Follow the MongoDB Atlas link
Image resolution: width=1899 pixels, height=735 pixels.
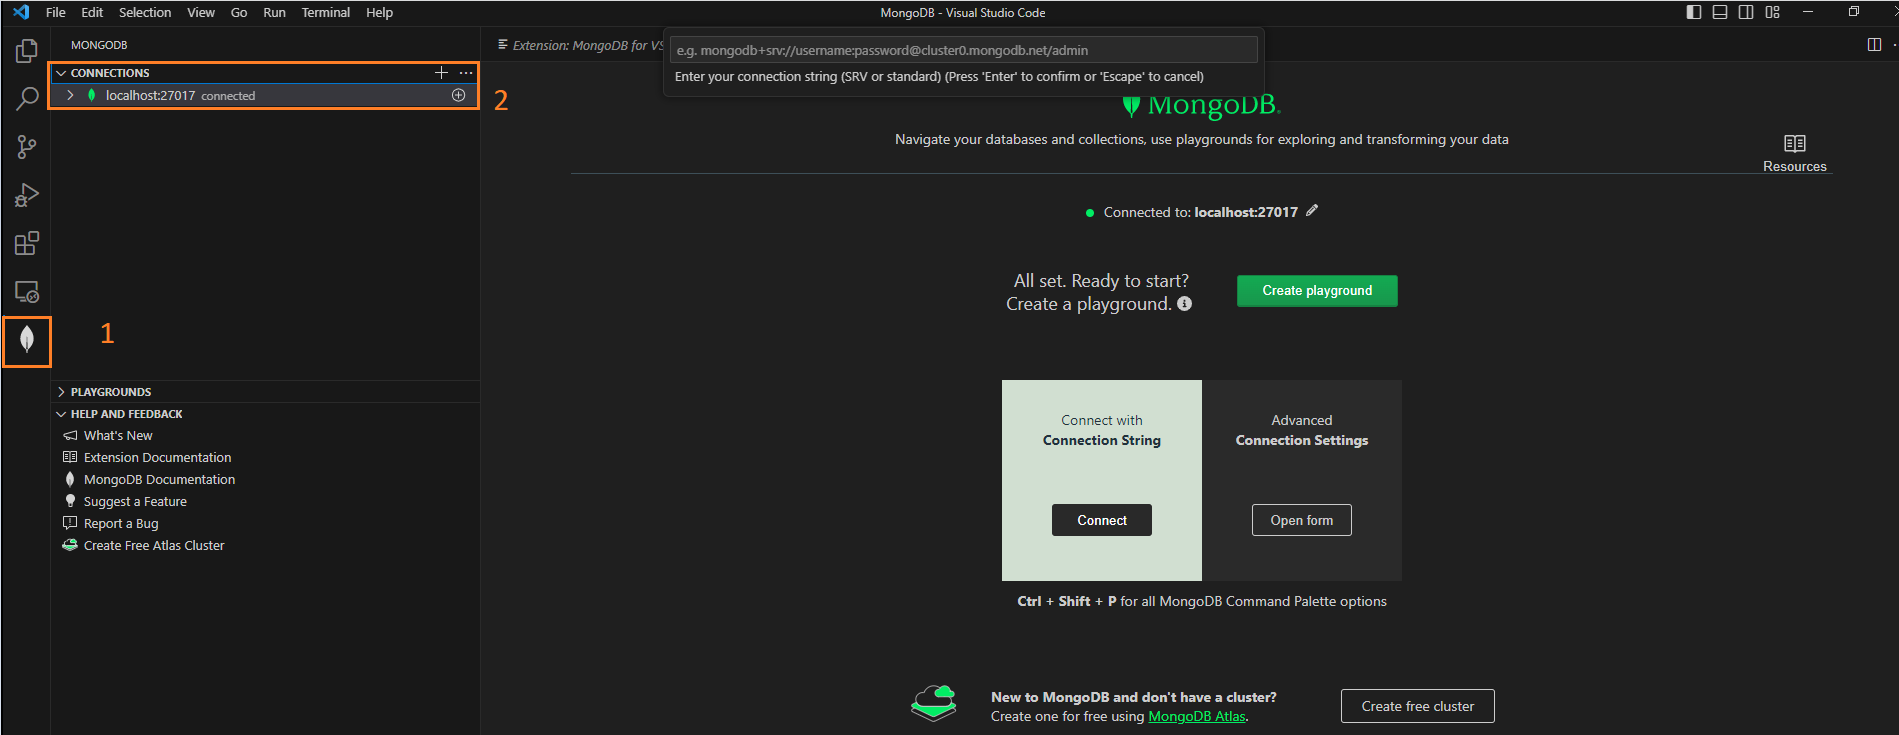(1196, 717)
